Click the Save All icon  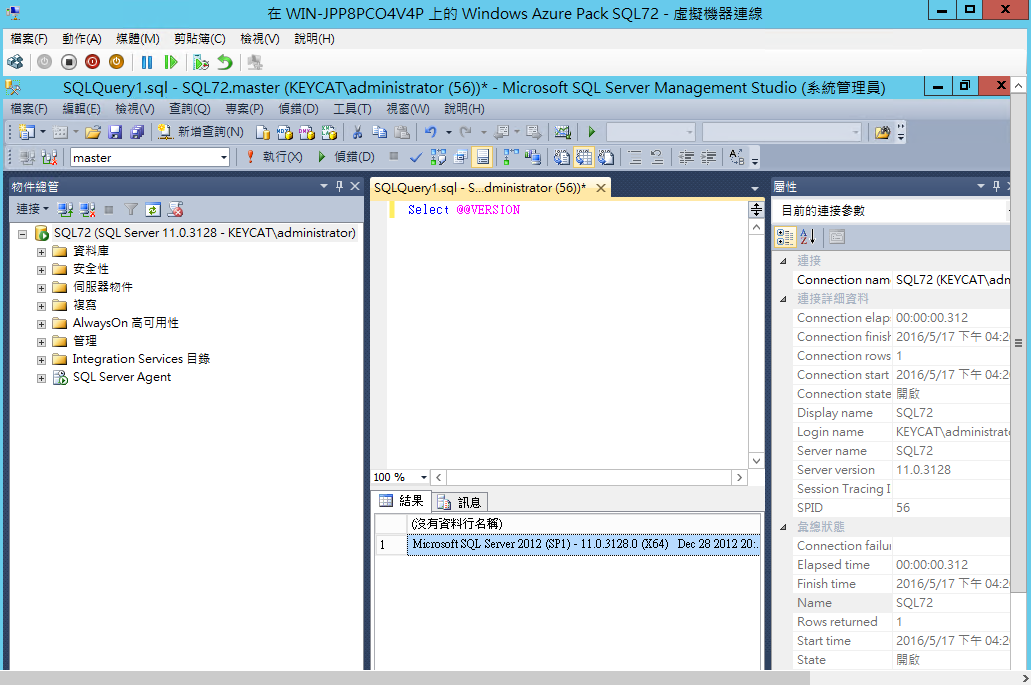(137, 132)
